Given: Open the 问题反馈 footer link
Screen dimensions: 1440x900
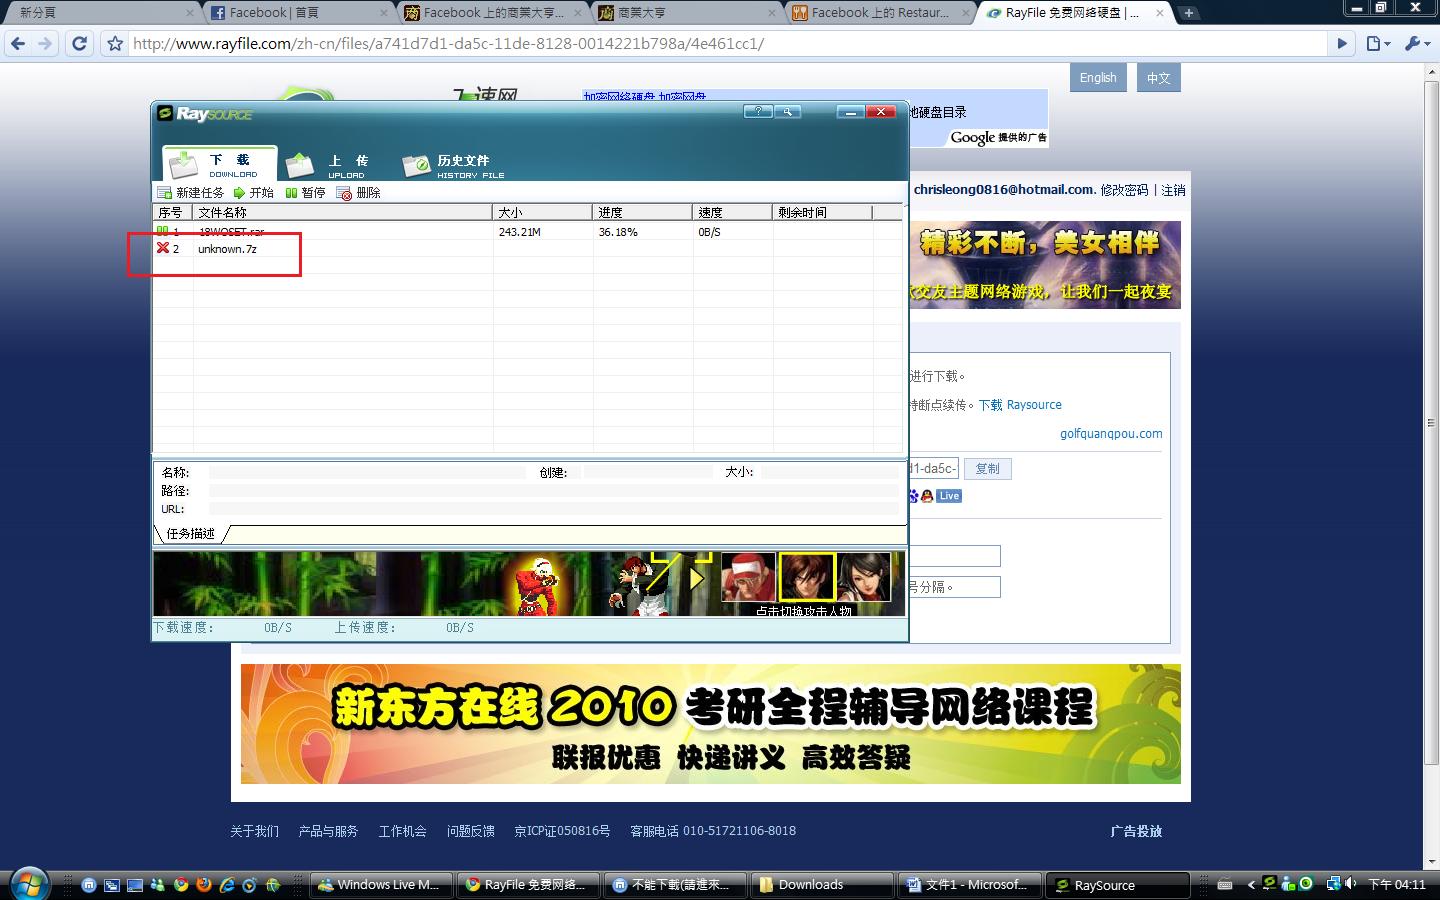Looking at the screenshot, I should [470, 831].
